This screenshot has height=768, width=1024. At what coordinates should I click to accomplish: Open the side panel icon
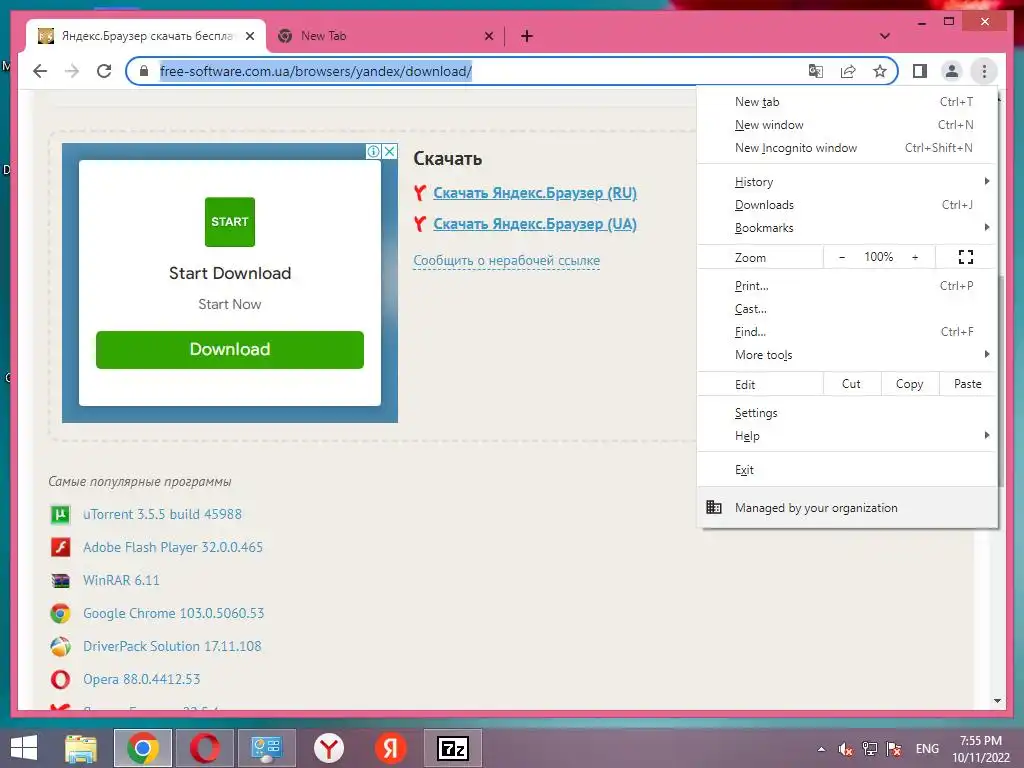(x=920, y=71)
